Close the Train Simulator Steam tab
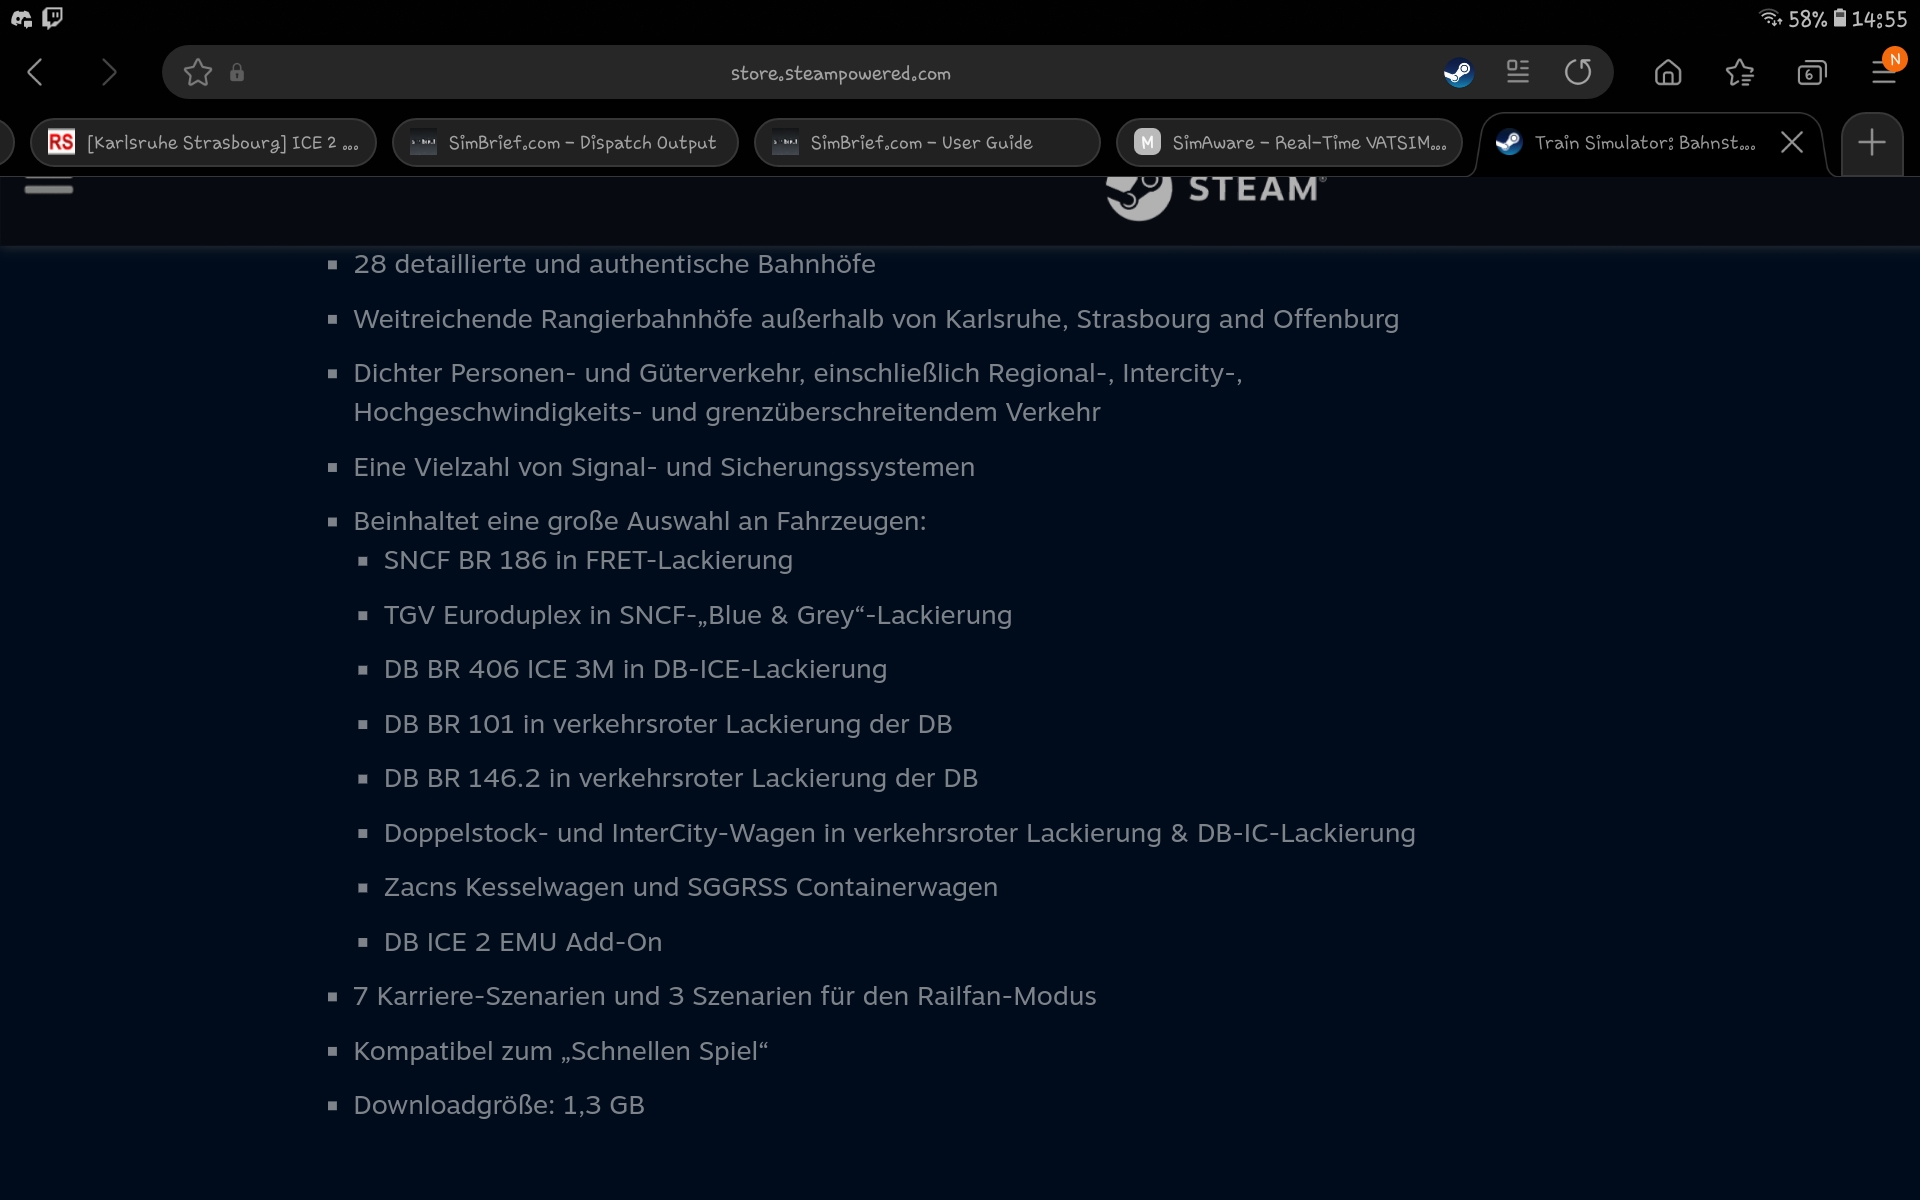 [x=1792, y=143]
